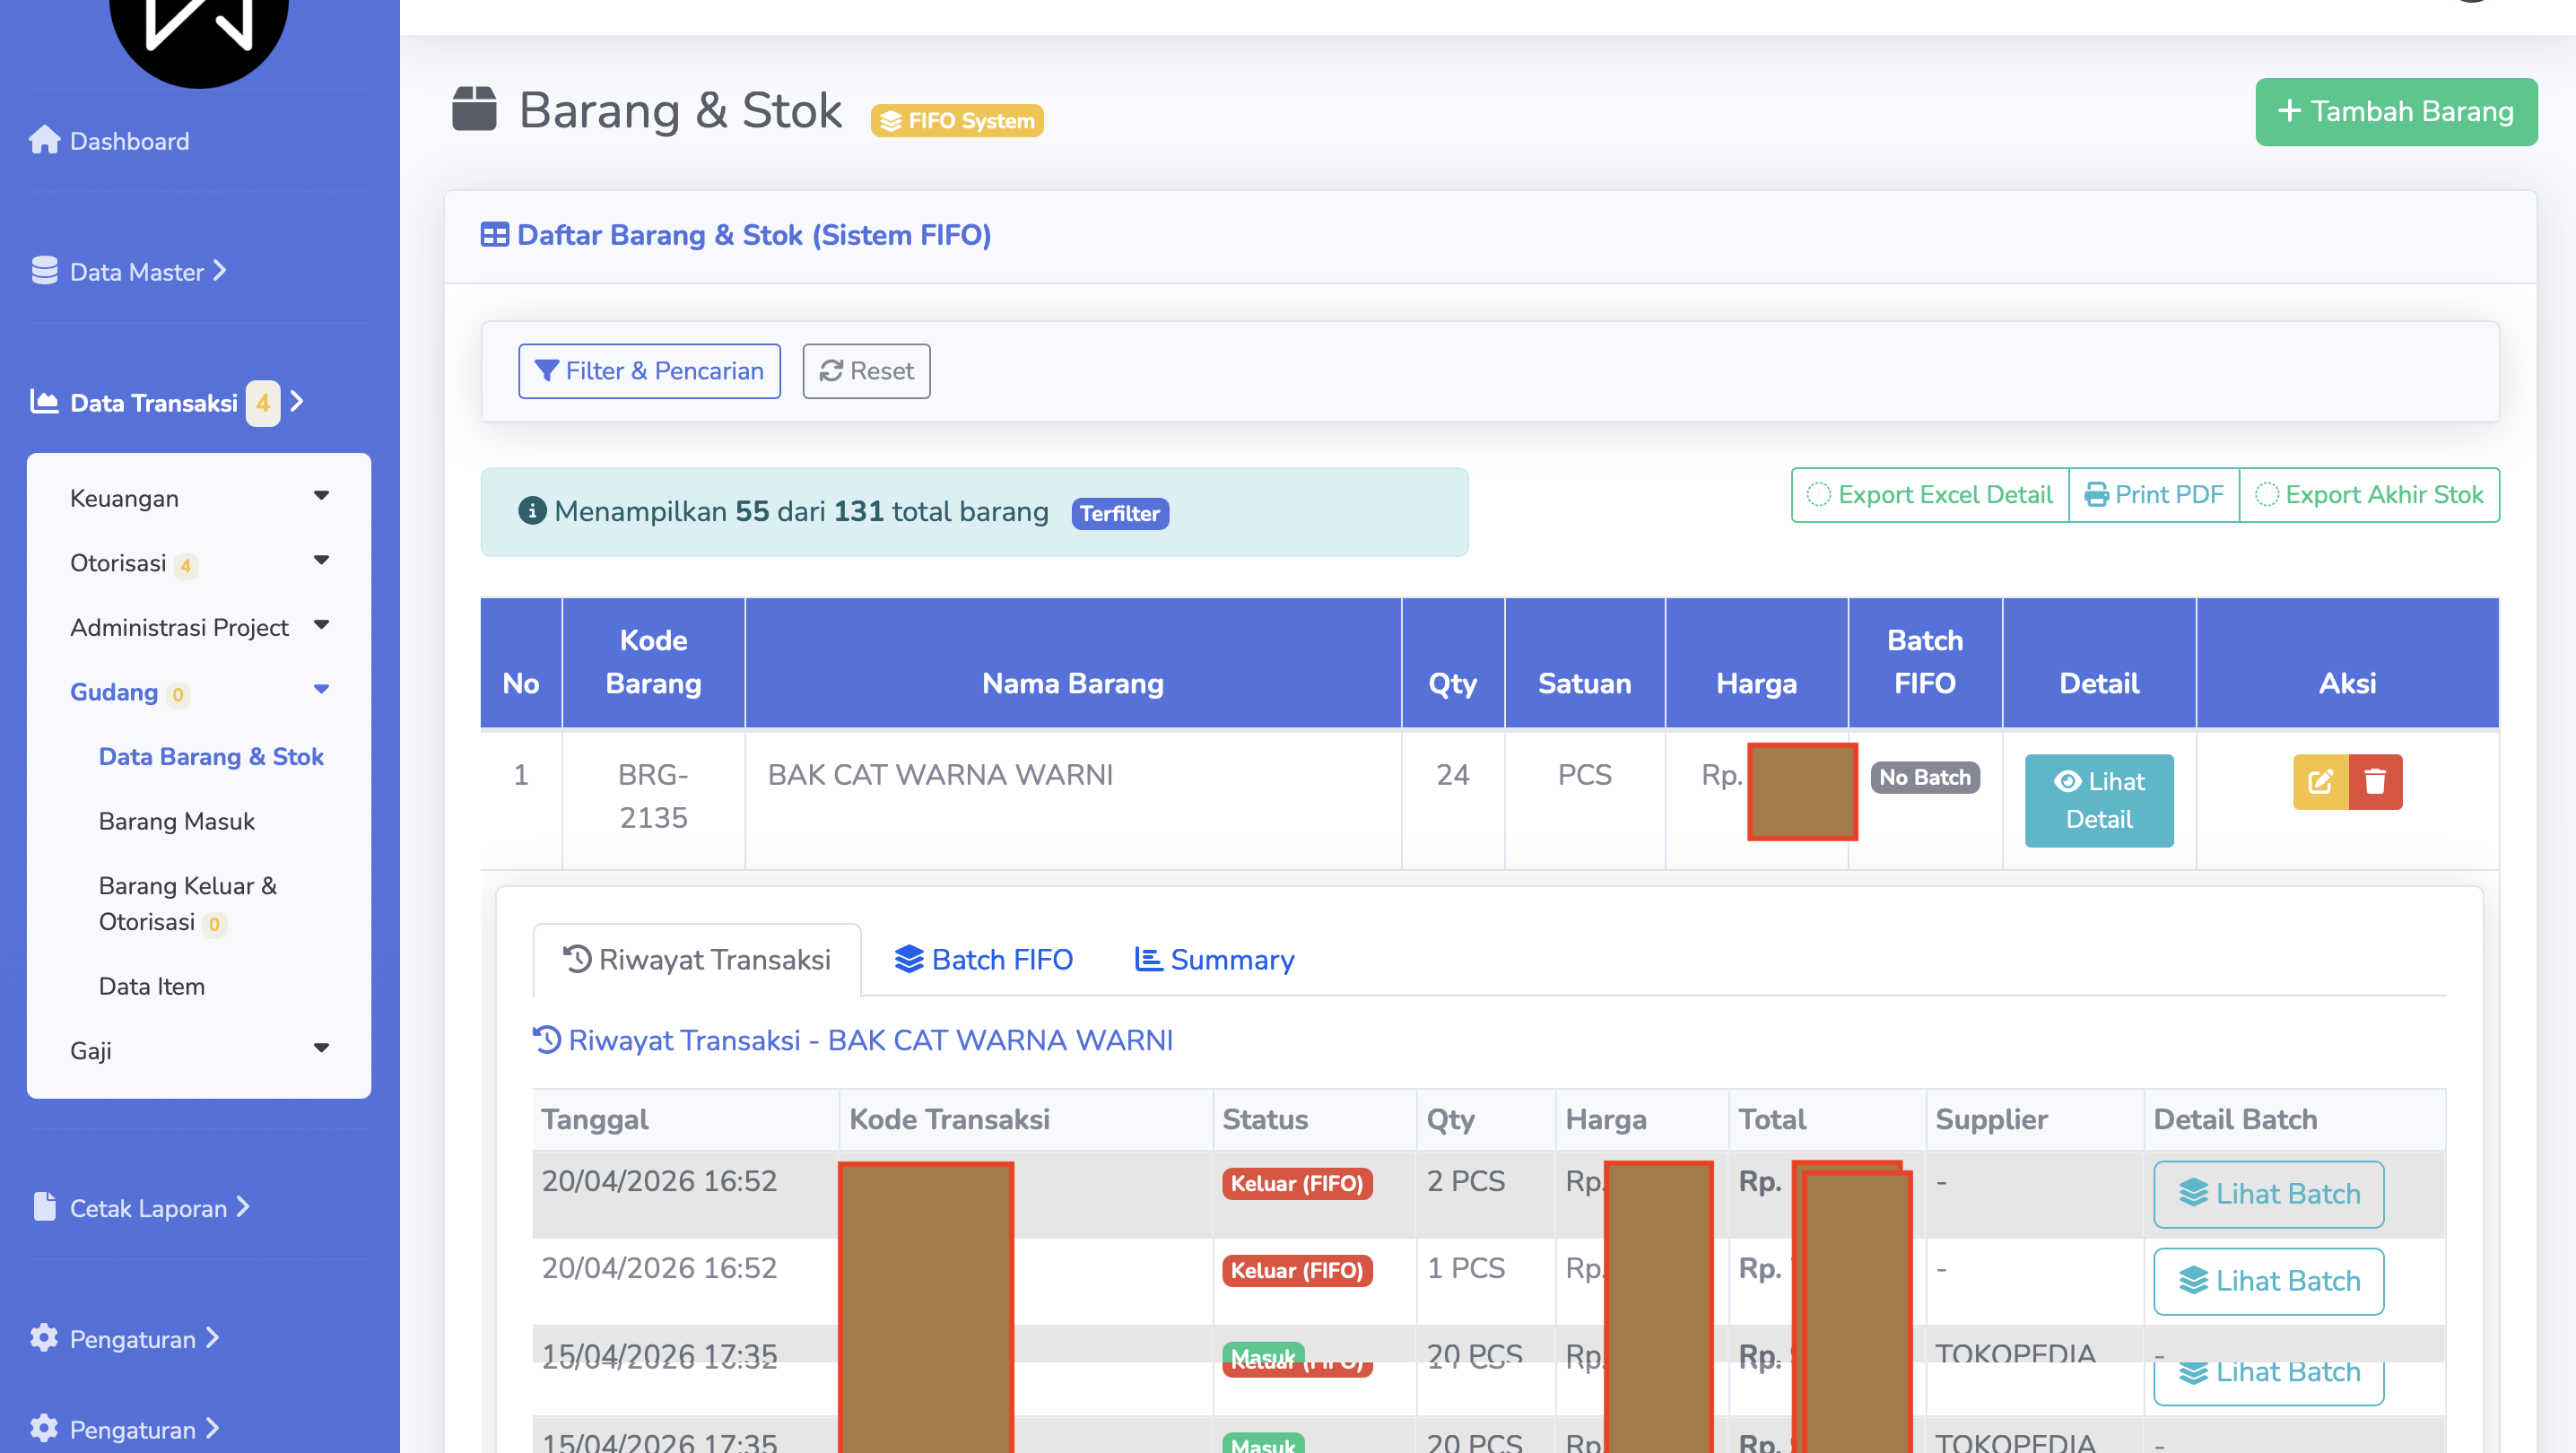The height and width of the screenshot is (1453, 2576).
Task: Click the No Batch badge
Action: pyautogui.click(x=1924, y=777)
